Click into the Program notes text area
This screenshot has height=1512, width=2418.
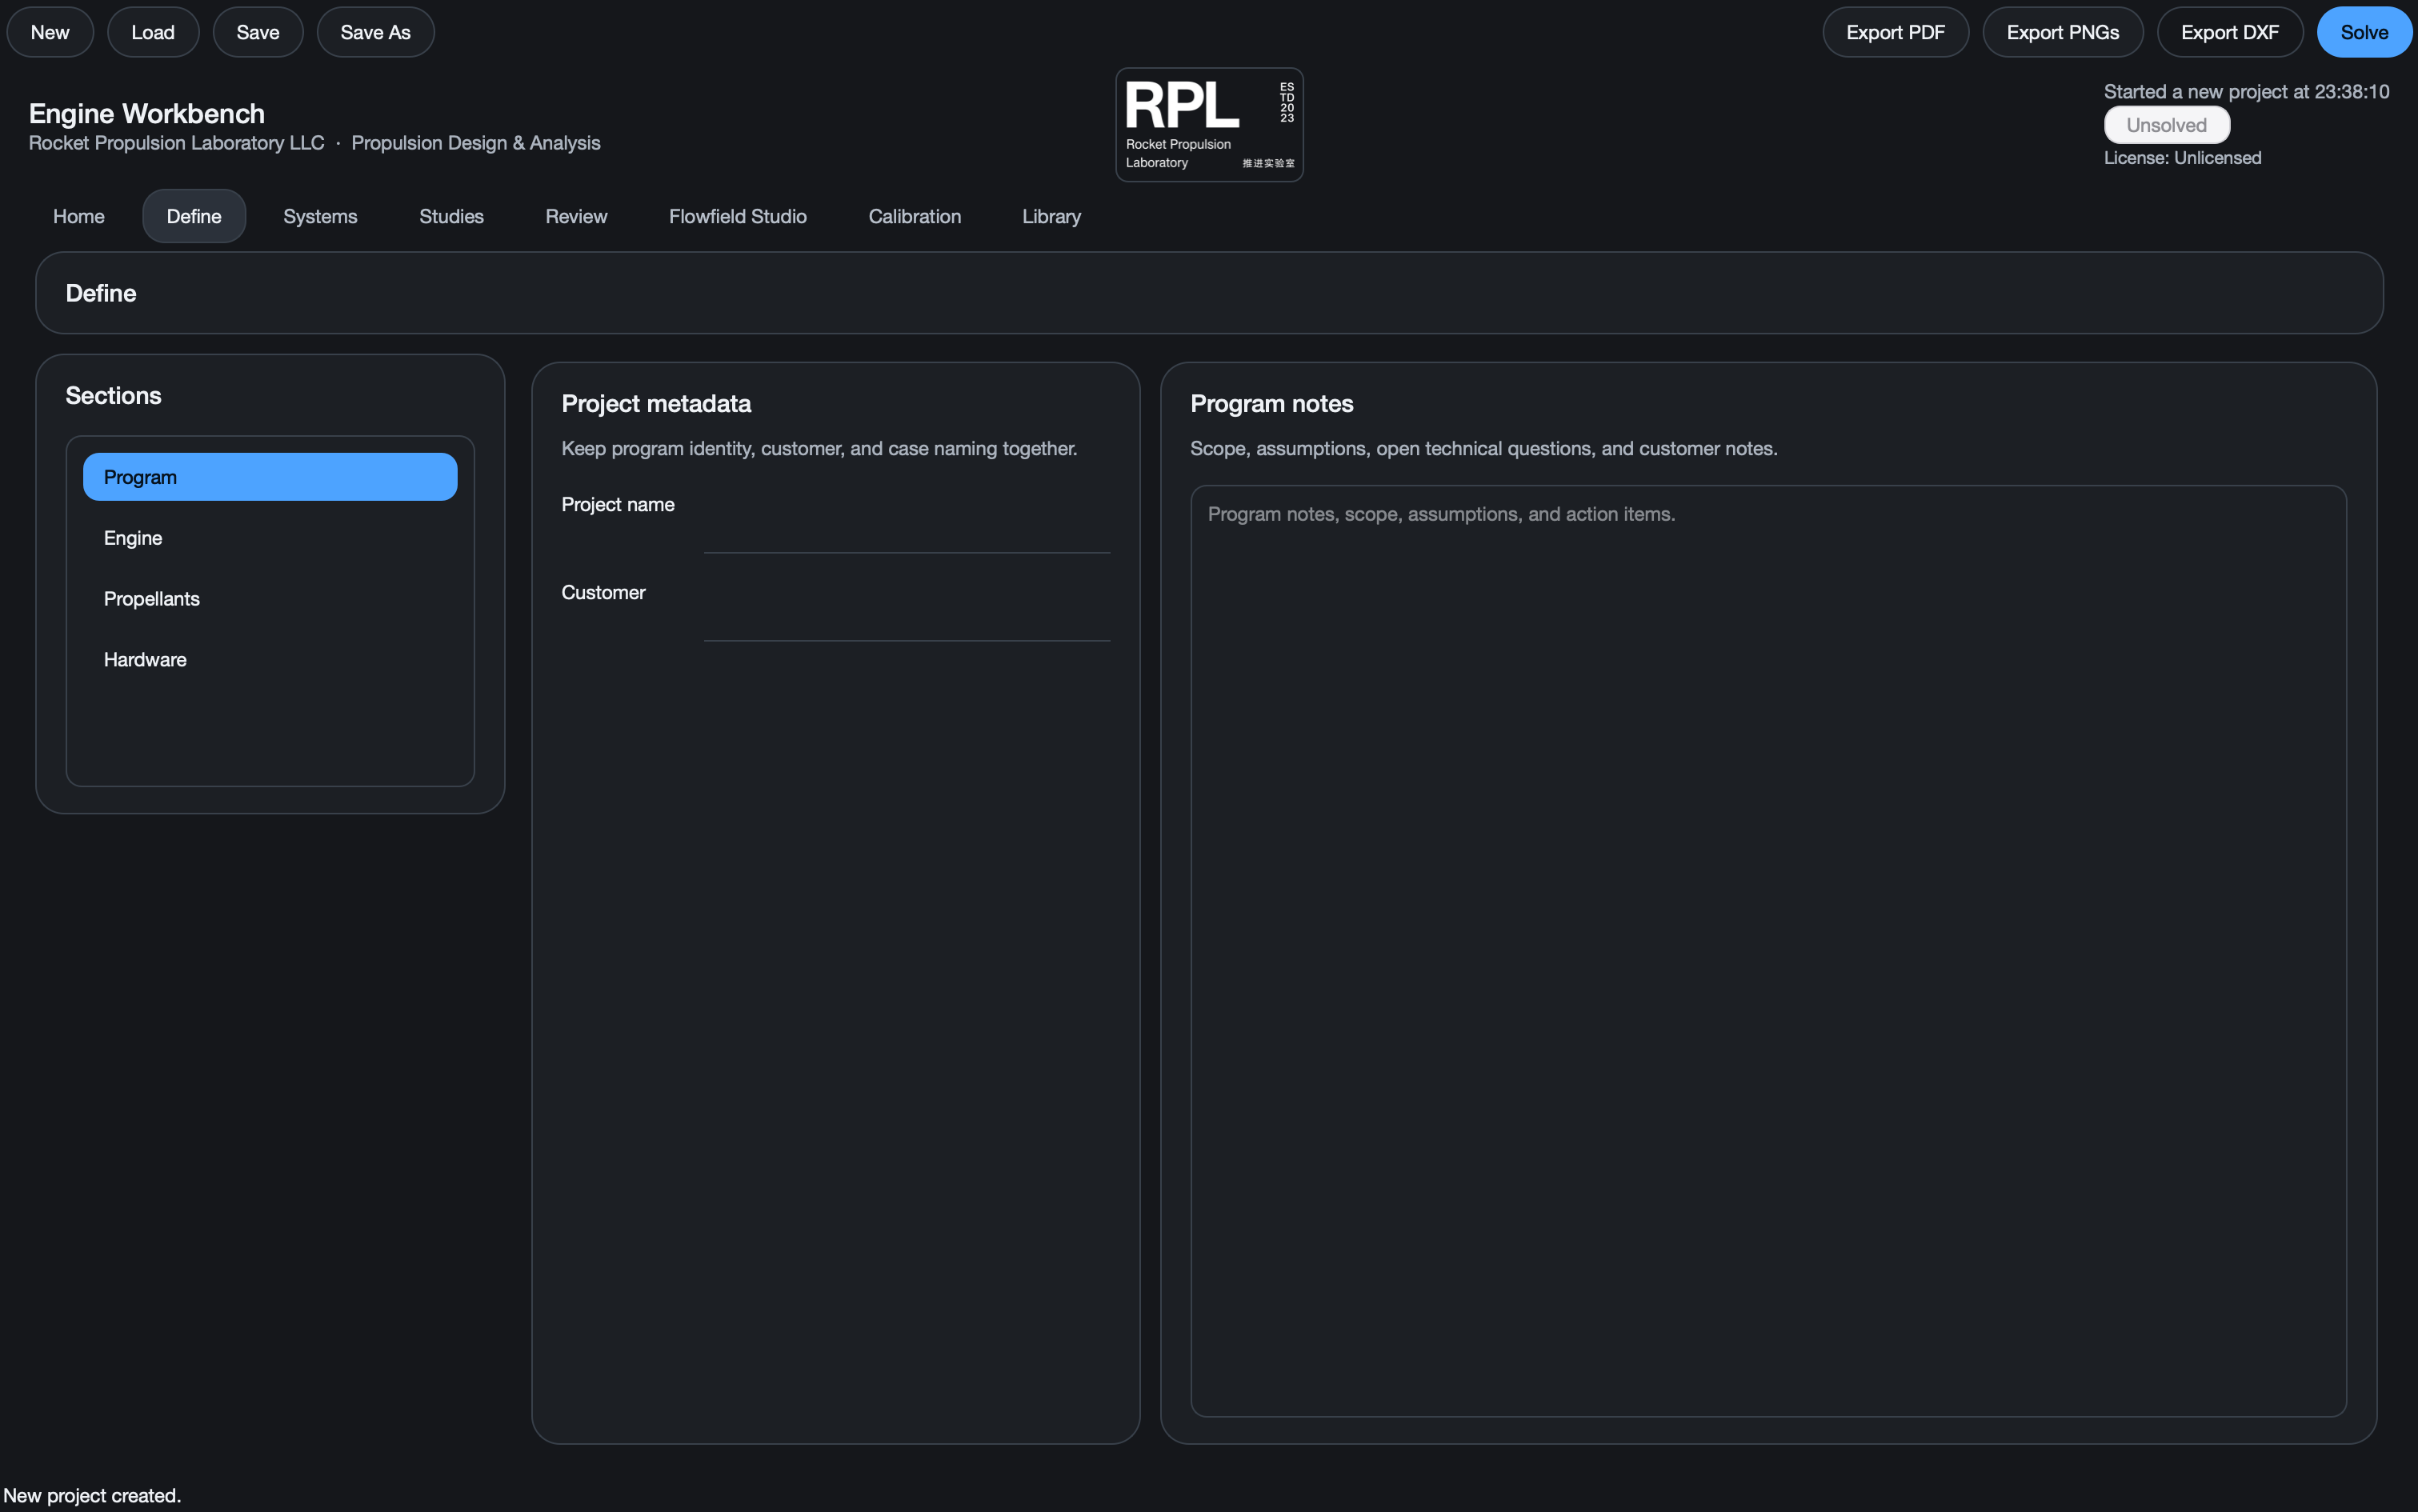[1768, 951]
